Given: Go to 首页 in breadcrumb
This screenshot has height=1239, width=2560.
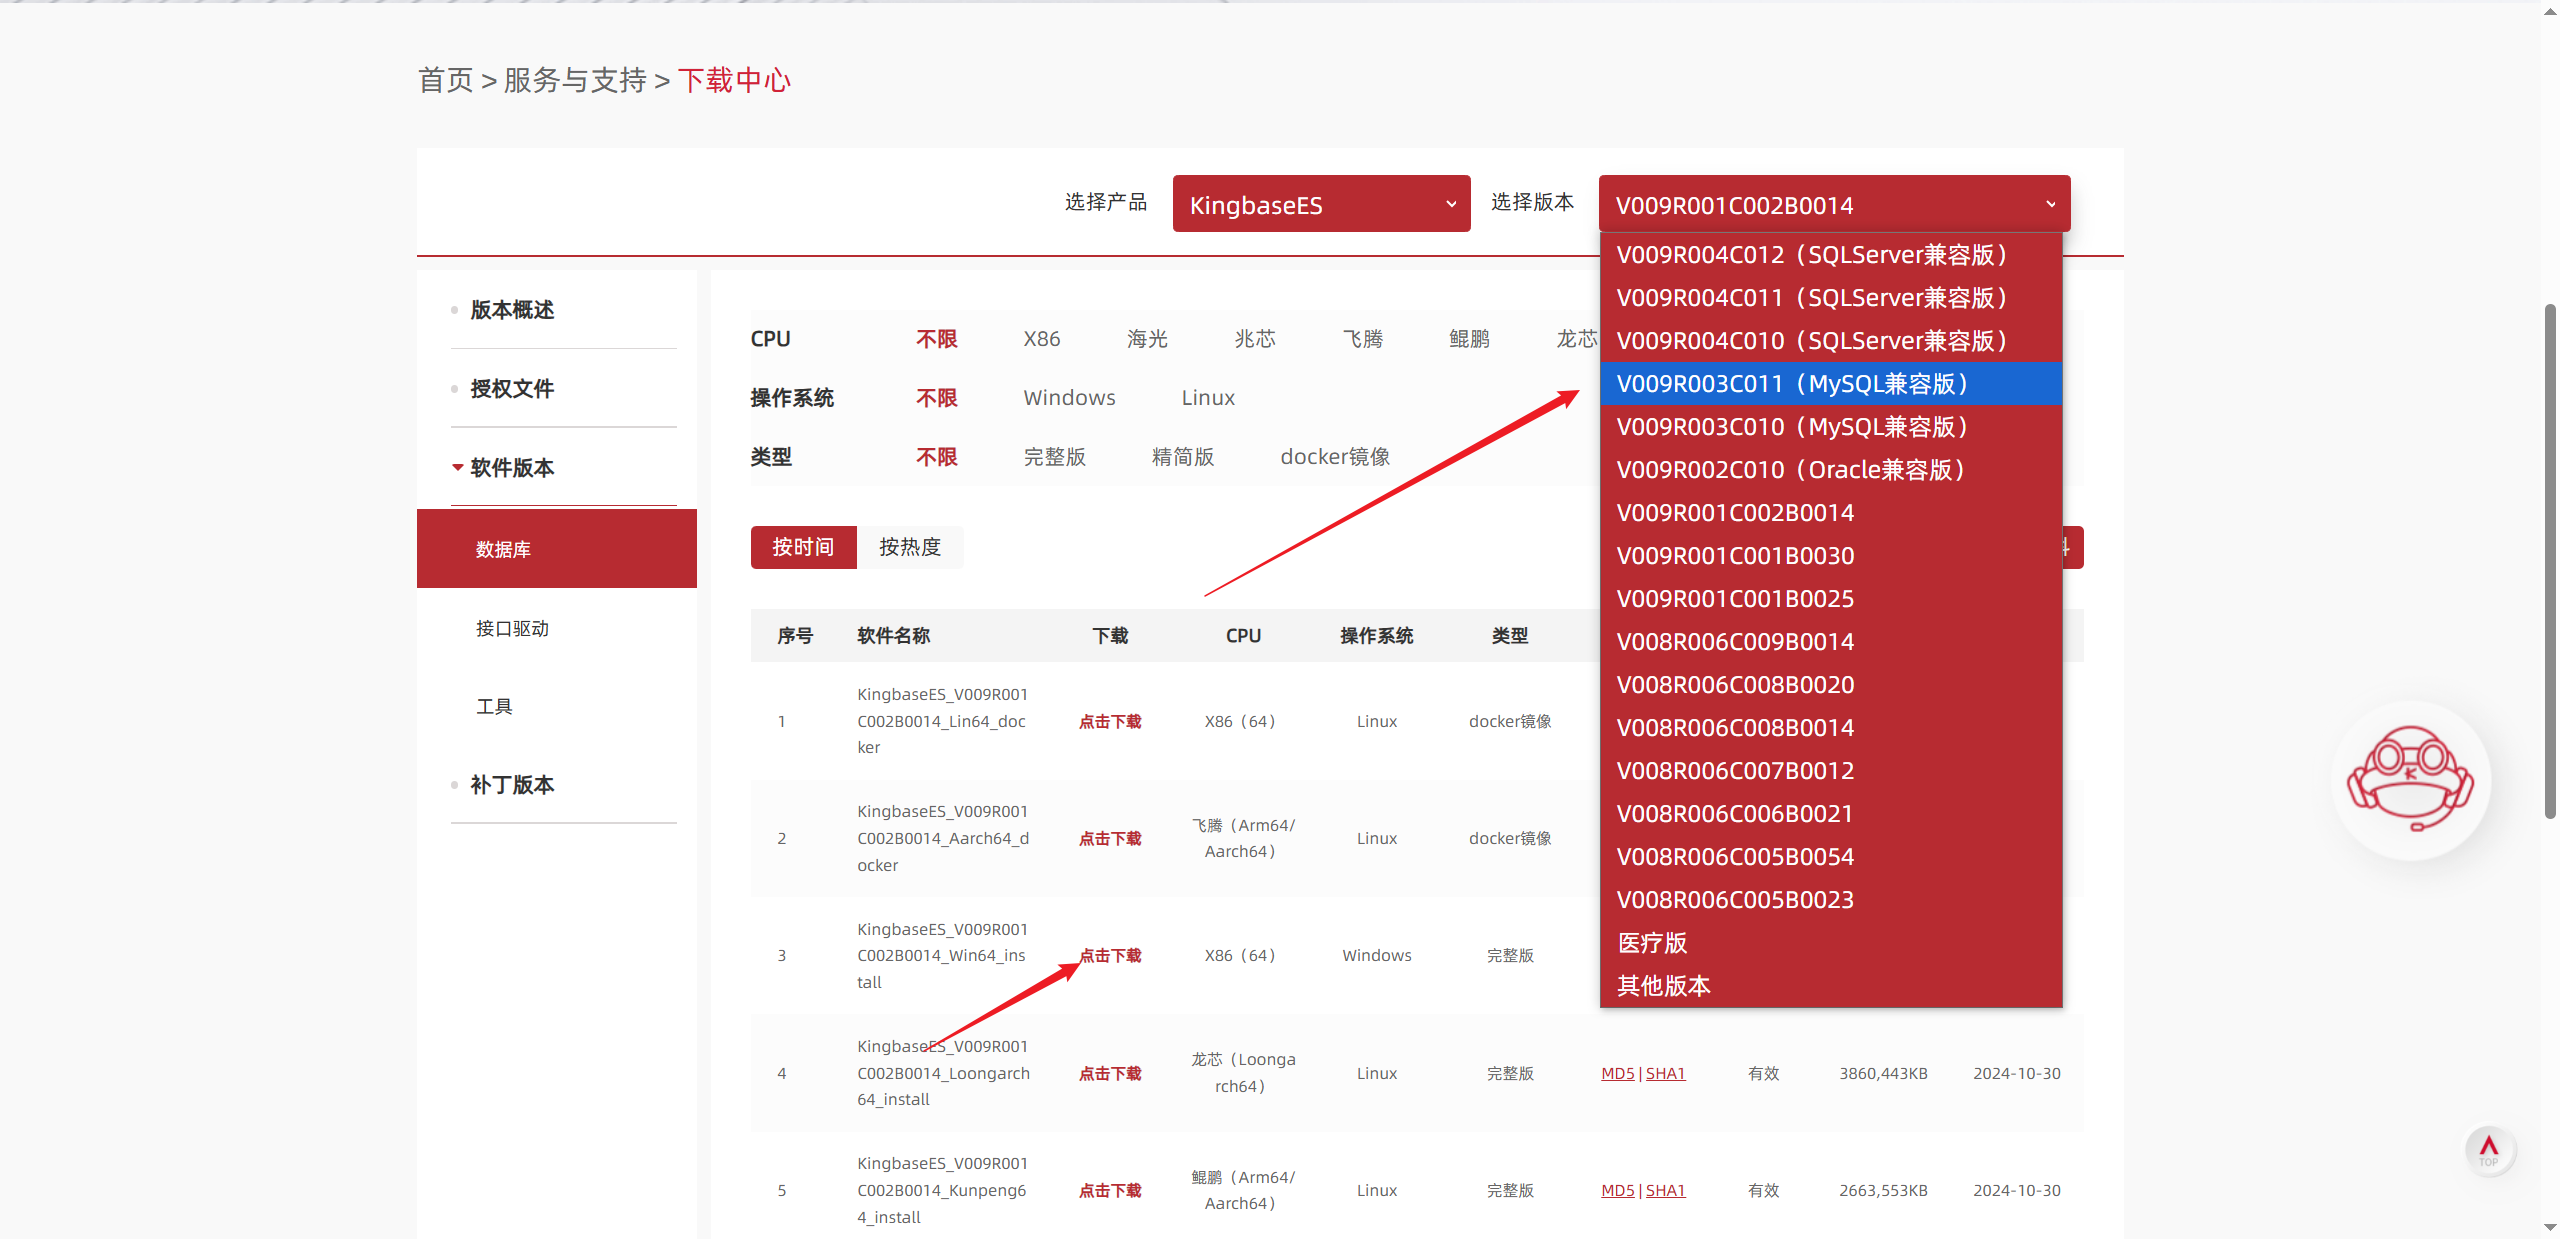Looking at the screenshot, I should (445, 80).
